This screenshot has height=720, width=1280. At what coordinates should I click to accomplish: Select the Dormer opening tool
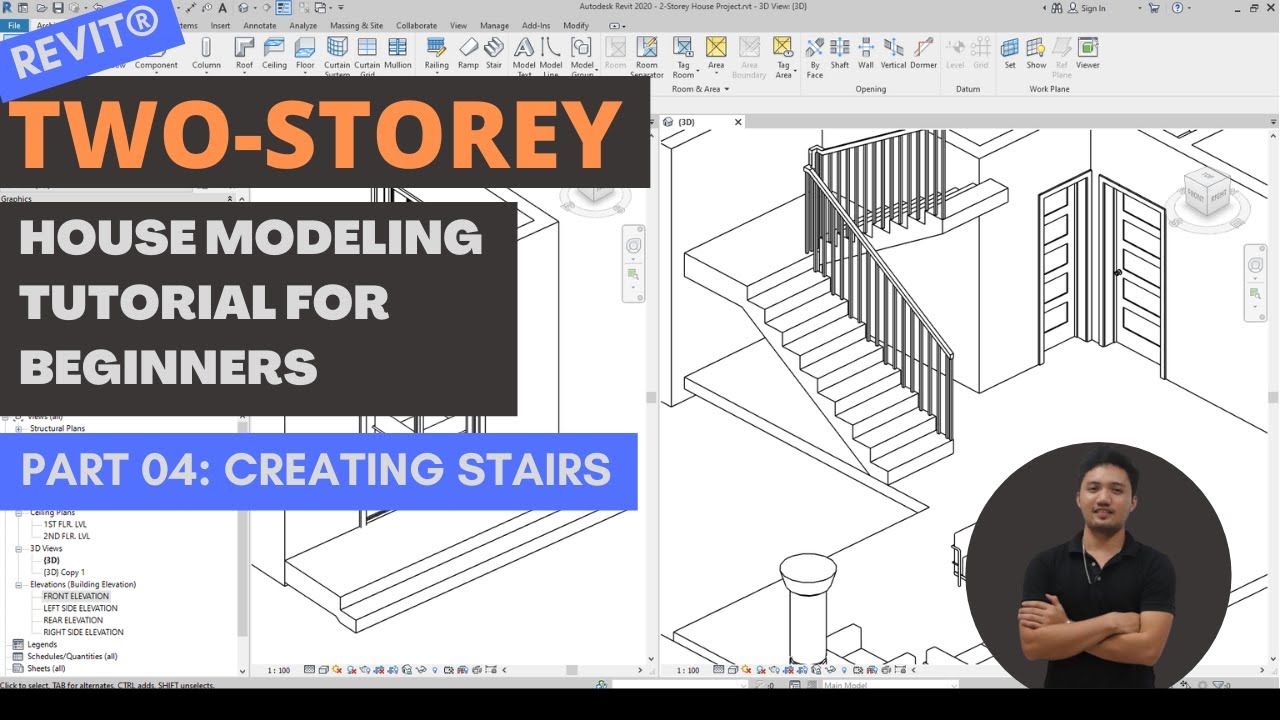click(x=924, y=53)
